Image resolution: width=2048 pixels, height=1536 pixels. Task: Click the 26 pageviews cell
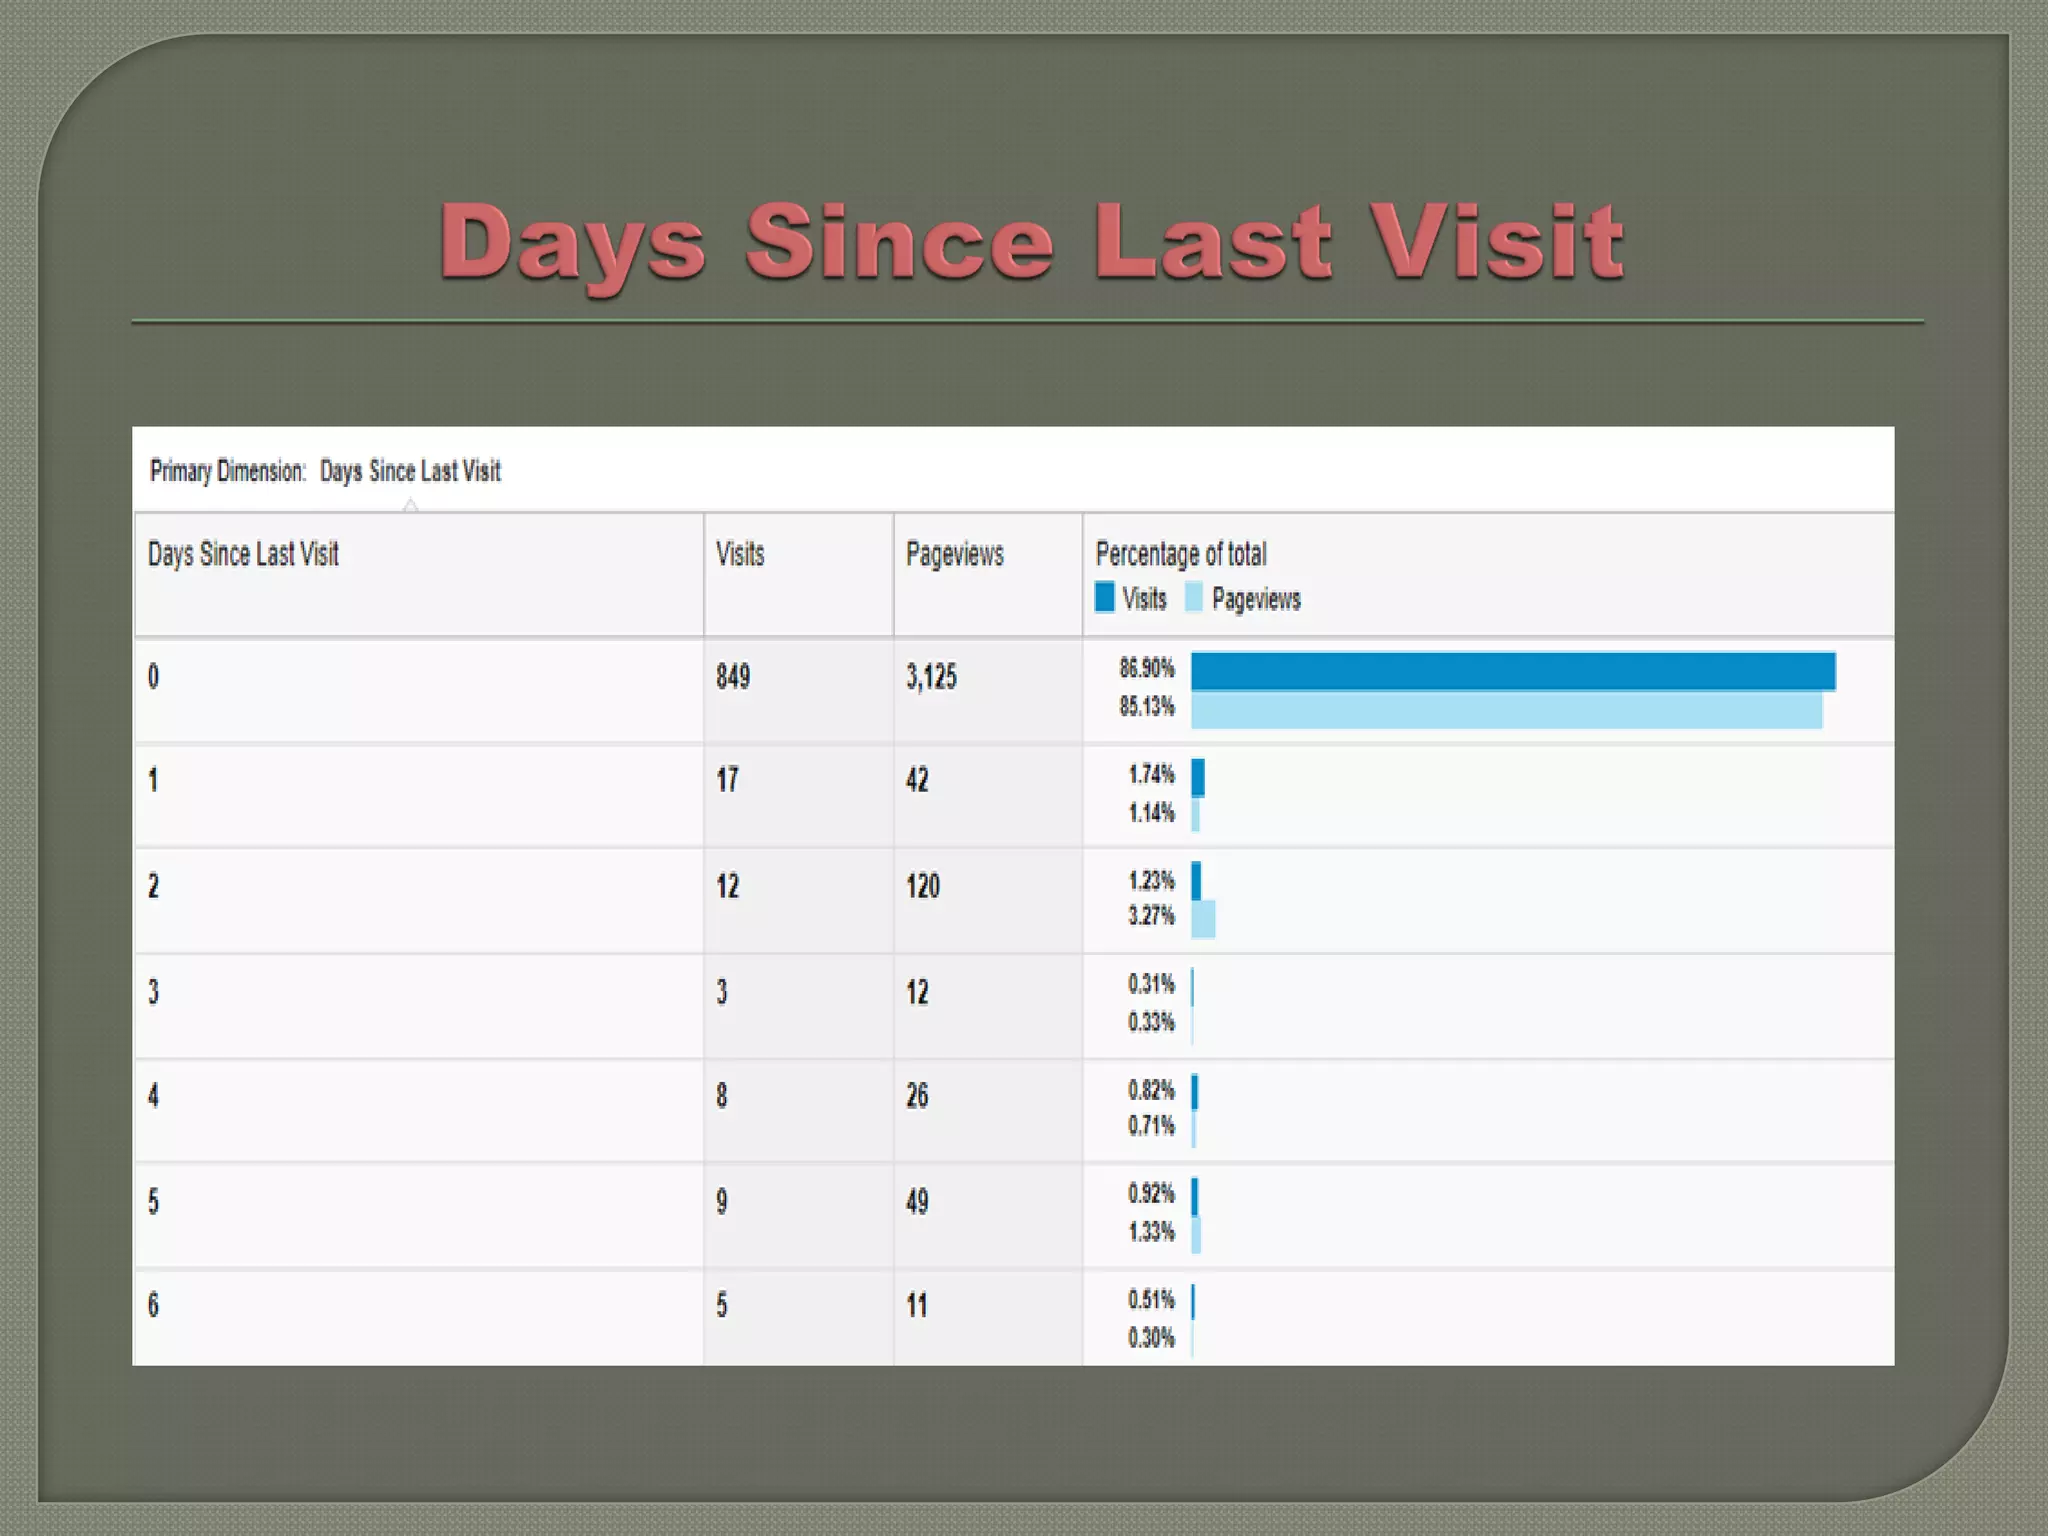[917, 1096]
